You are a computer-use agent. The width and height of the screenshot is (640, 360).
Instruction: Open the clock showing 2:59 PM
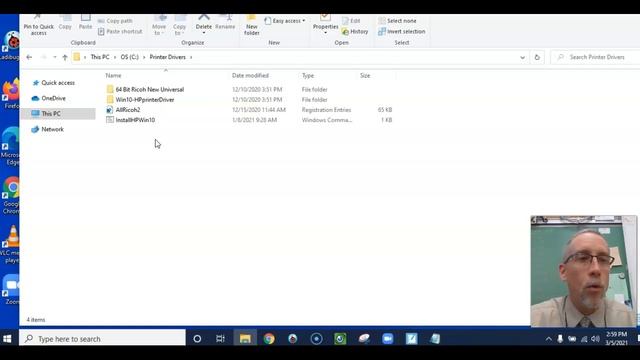pos(616,338)
